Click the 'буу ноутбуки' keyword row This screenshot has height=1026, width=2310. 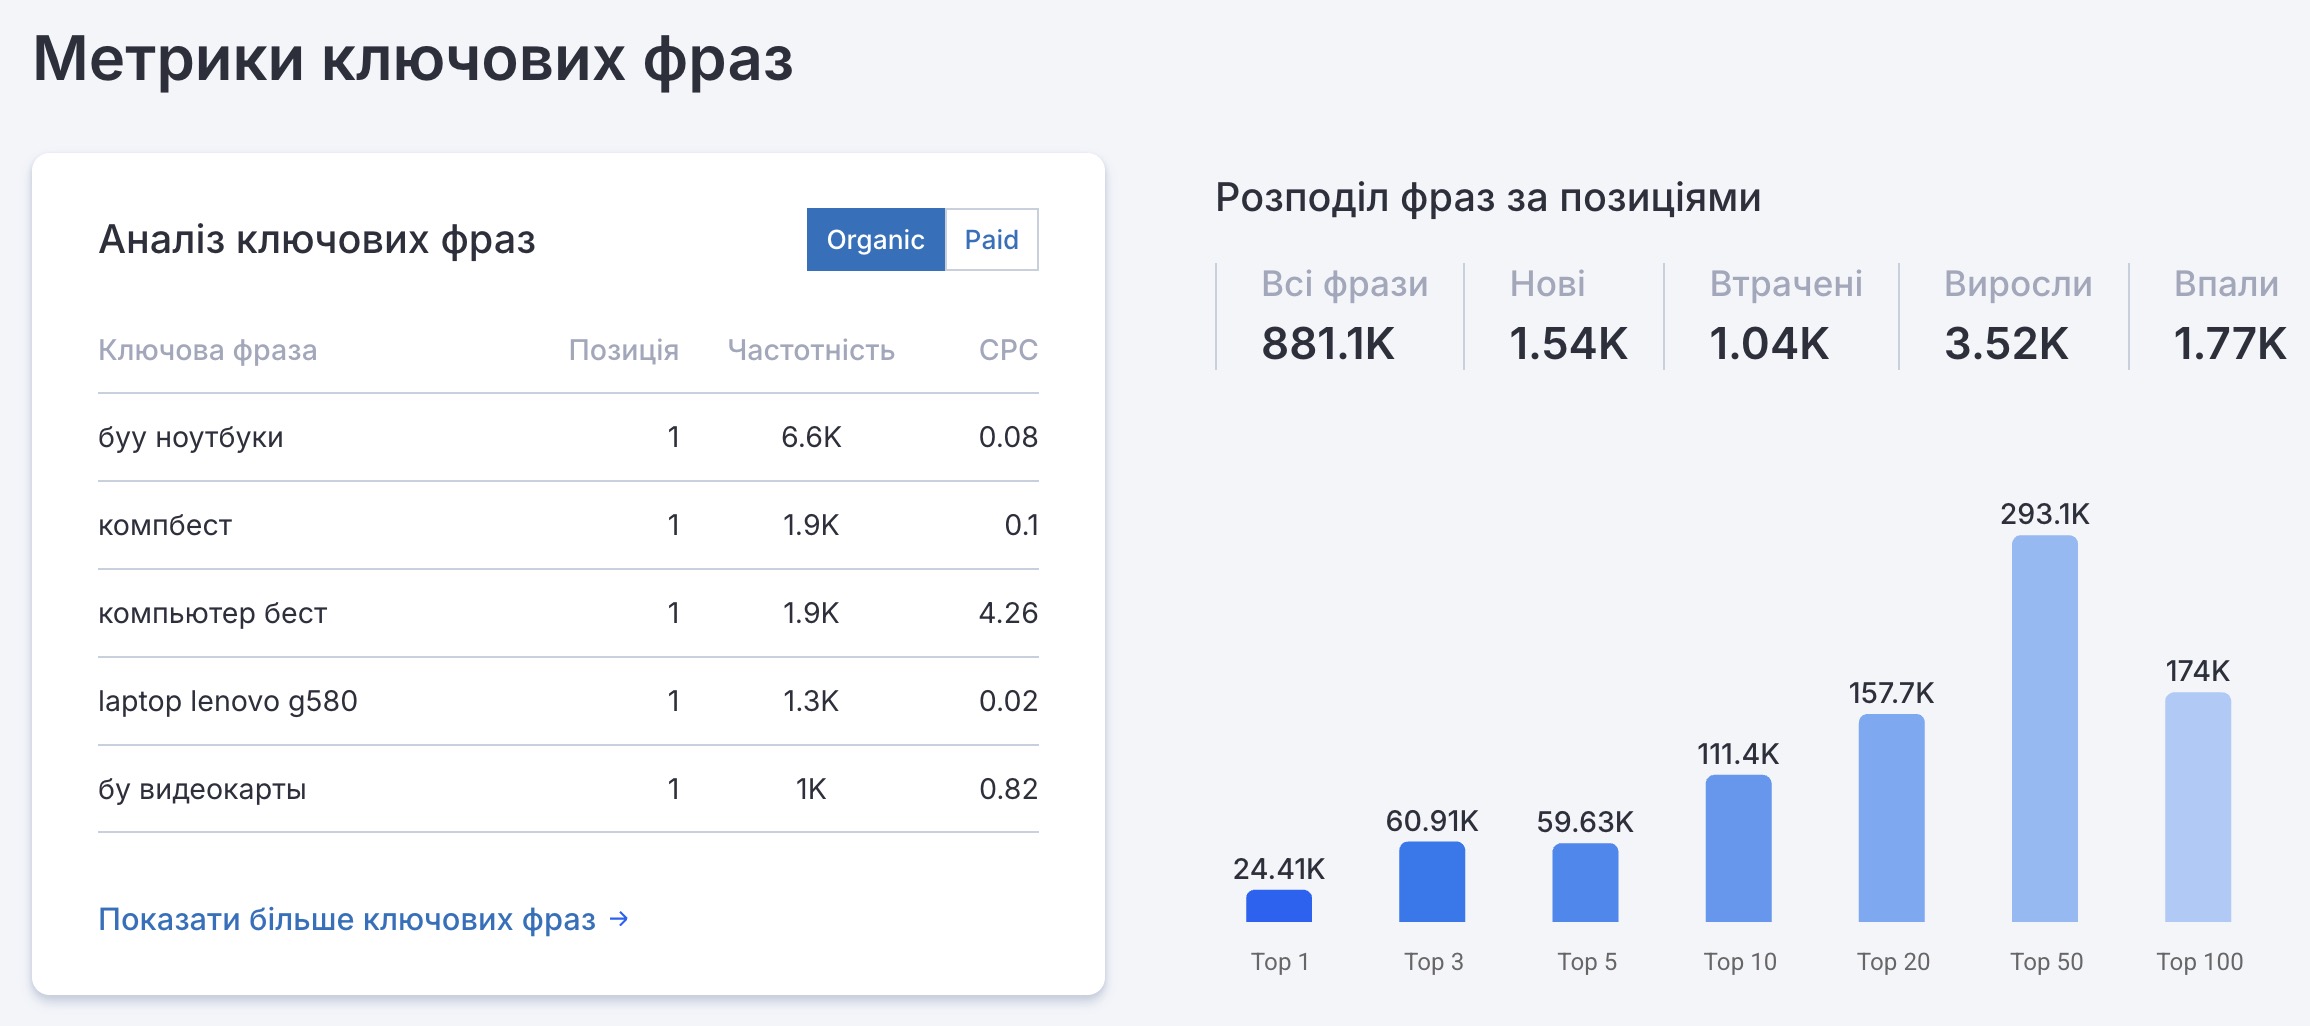(191, 437)
